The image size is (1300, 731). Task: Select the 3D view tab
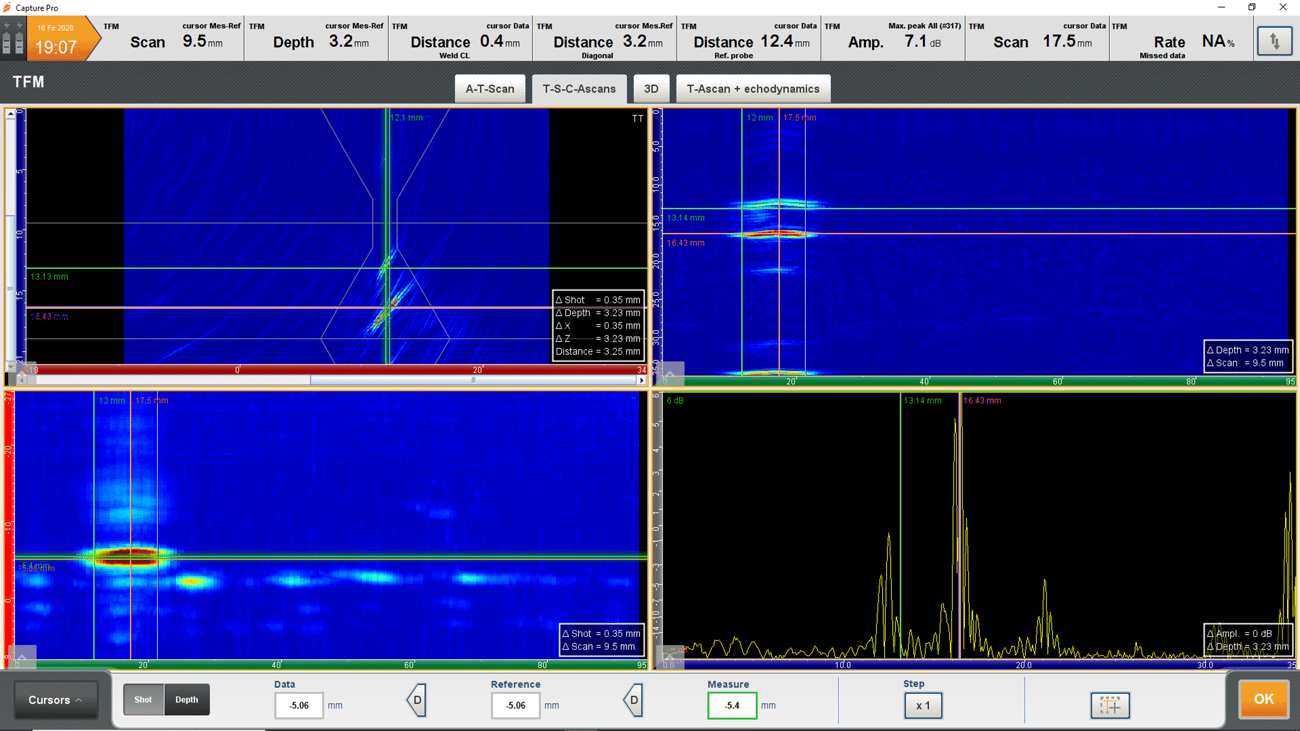point(651,89)
